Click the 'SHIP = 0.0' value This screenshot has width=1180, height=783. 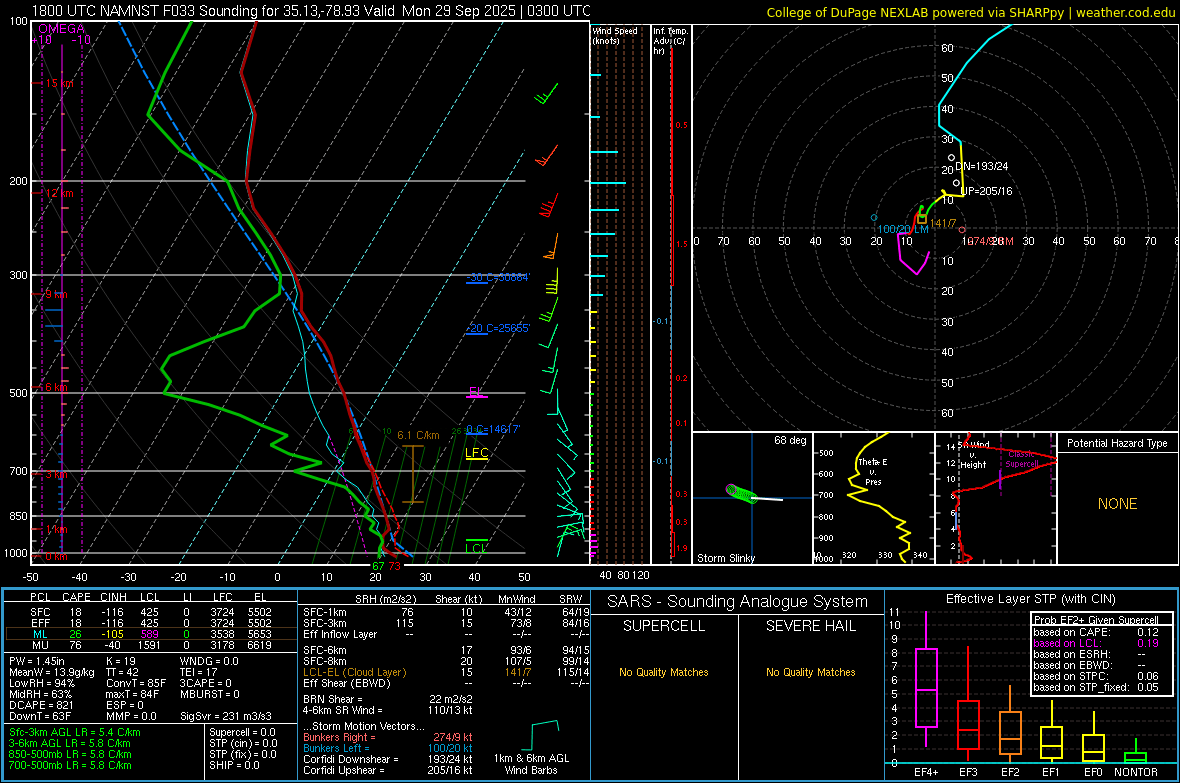click(234, 765)
